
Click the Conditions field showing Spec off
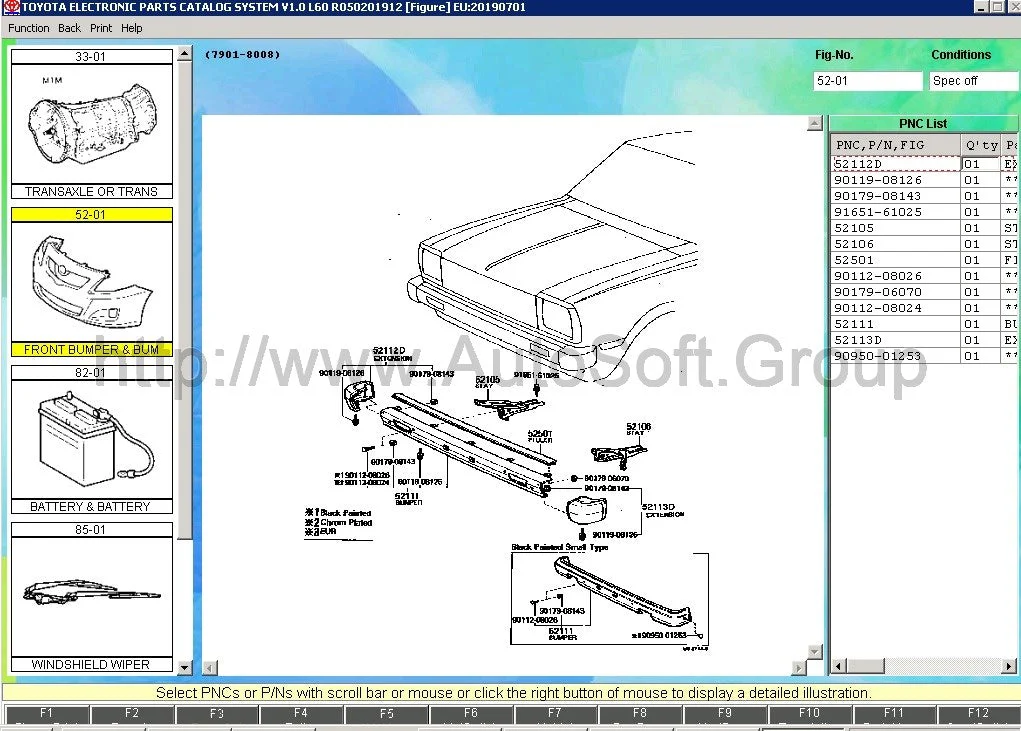tap(972, 80)
